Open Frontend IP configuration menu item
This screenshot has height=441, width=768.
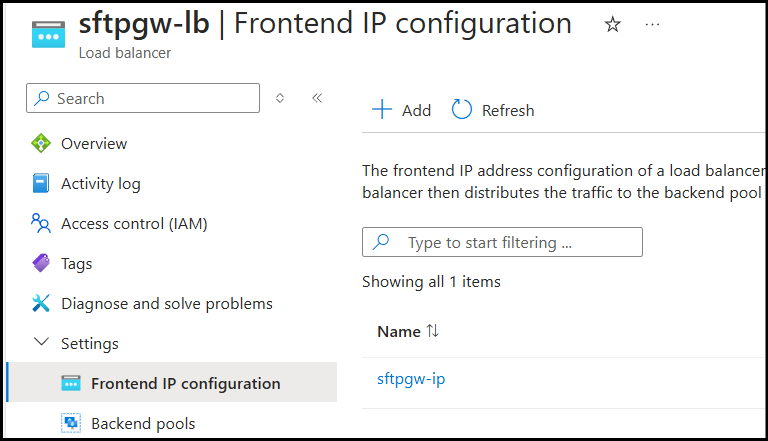pos(185,383)
